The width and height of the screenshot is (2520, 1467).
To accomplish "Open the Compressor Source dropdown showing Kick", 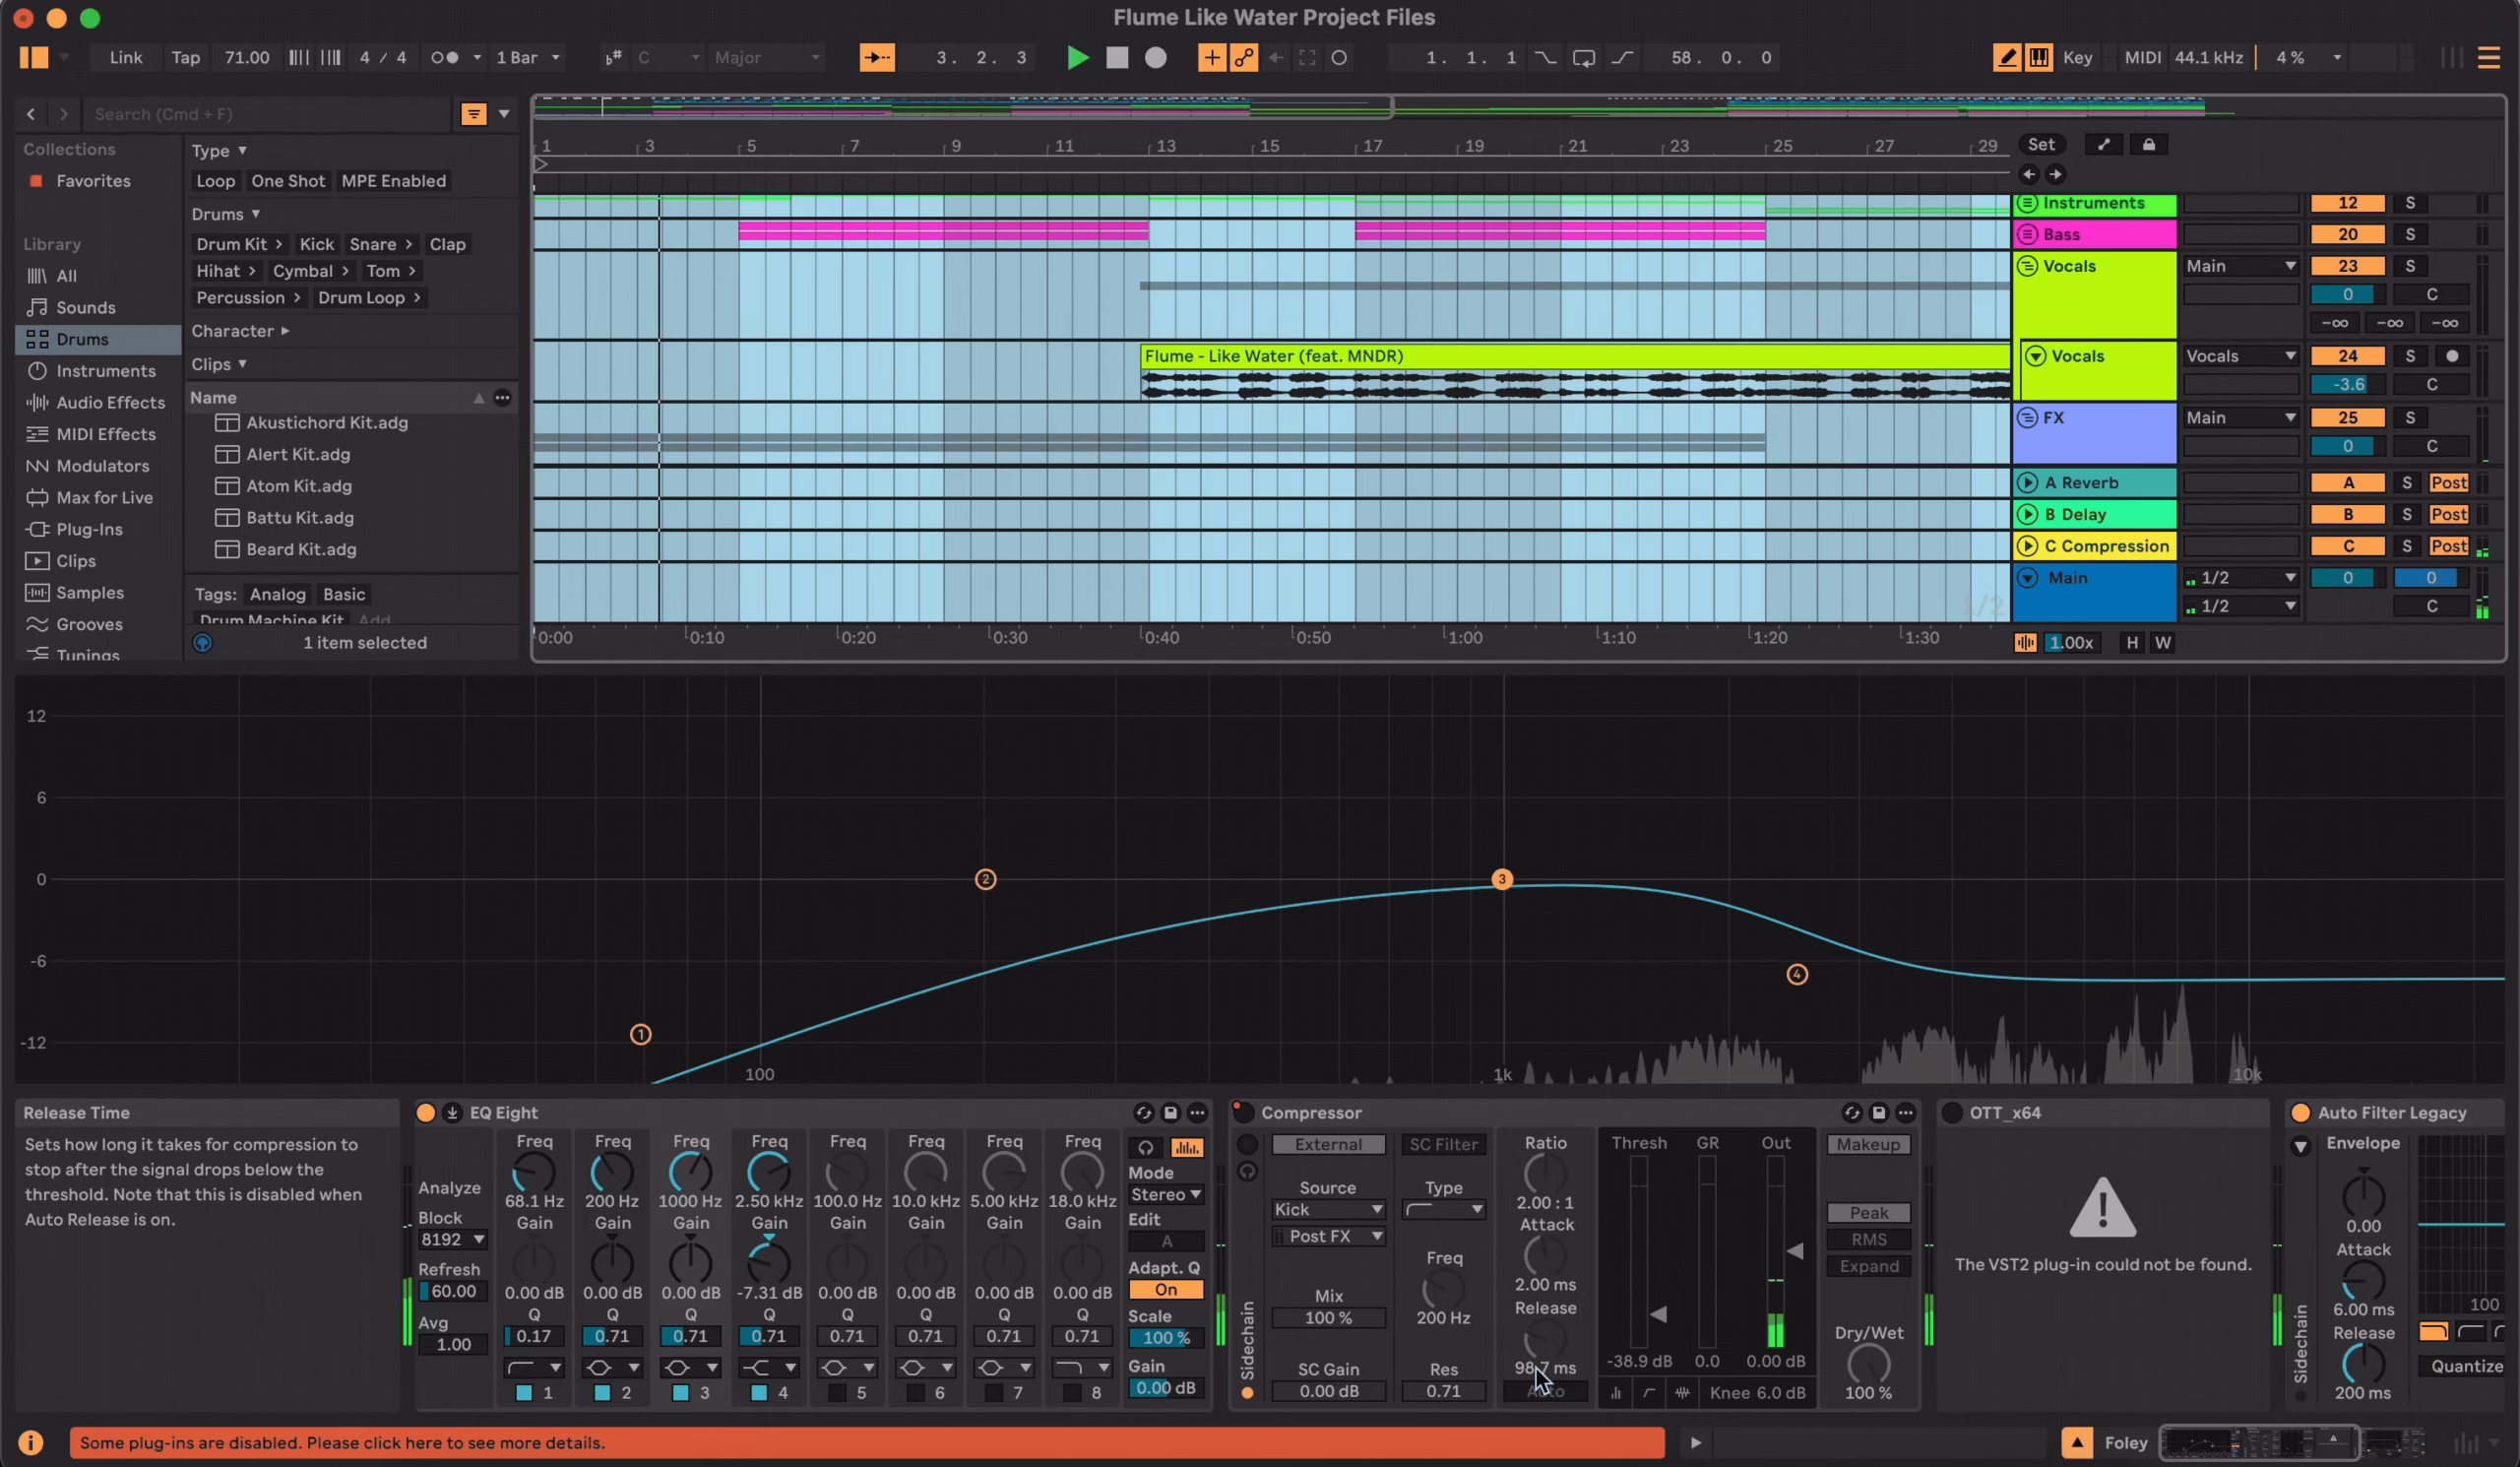I will pos(1329,1209).
